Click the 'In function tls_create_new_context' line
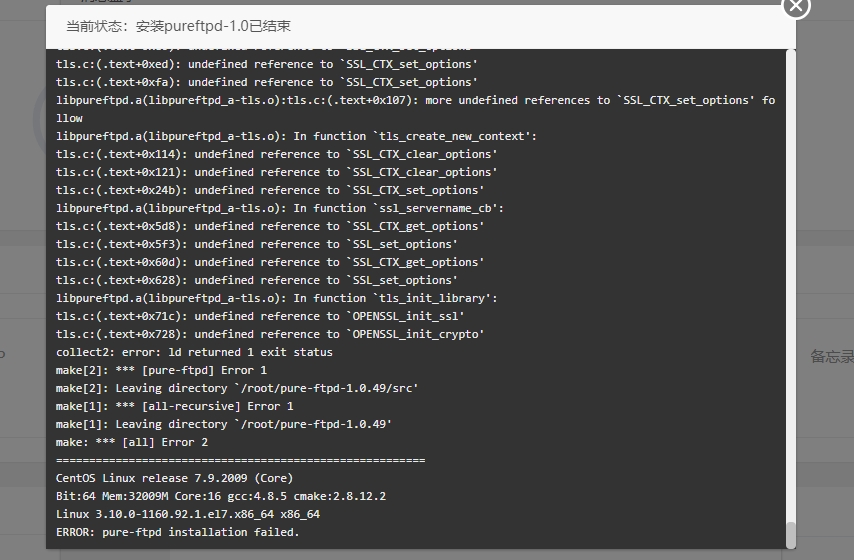Screen dimensions: 854x560 point(296,137)
